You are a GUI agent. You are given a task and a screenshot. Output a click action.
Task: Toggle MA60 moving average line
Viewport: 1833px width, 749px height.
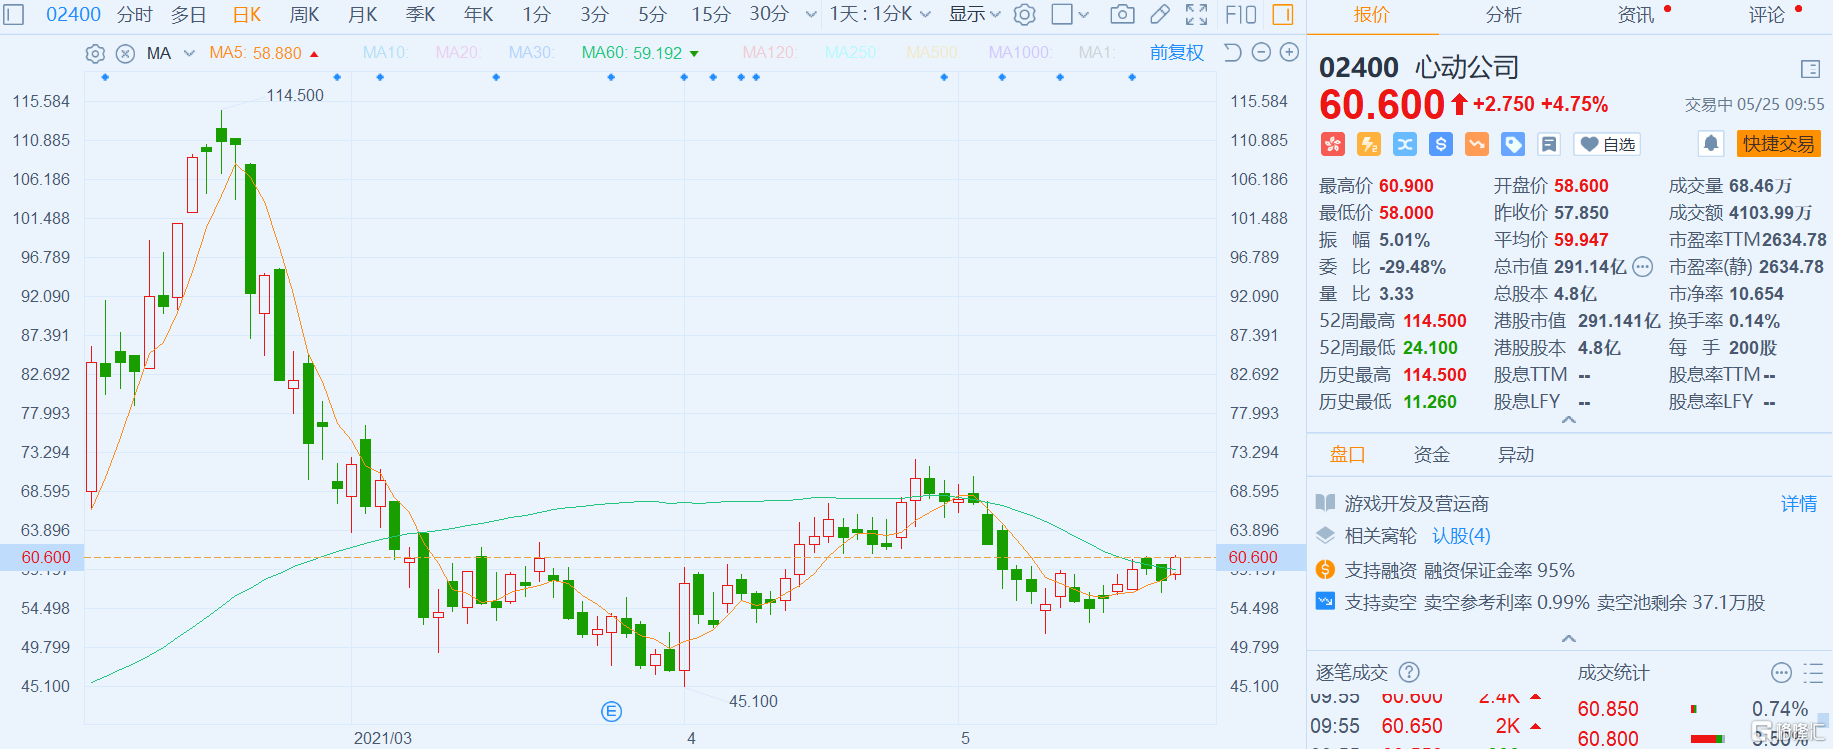tap(631, 53)
